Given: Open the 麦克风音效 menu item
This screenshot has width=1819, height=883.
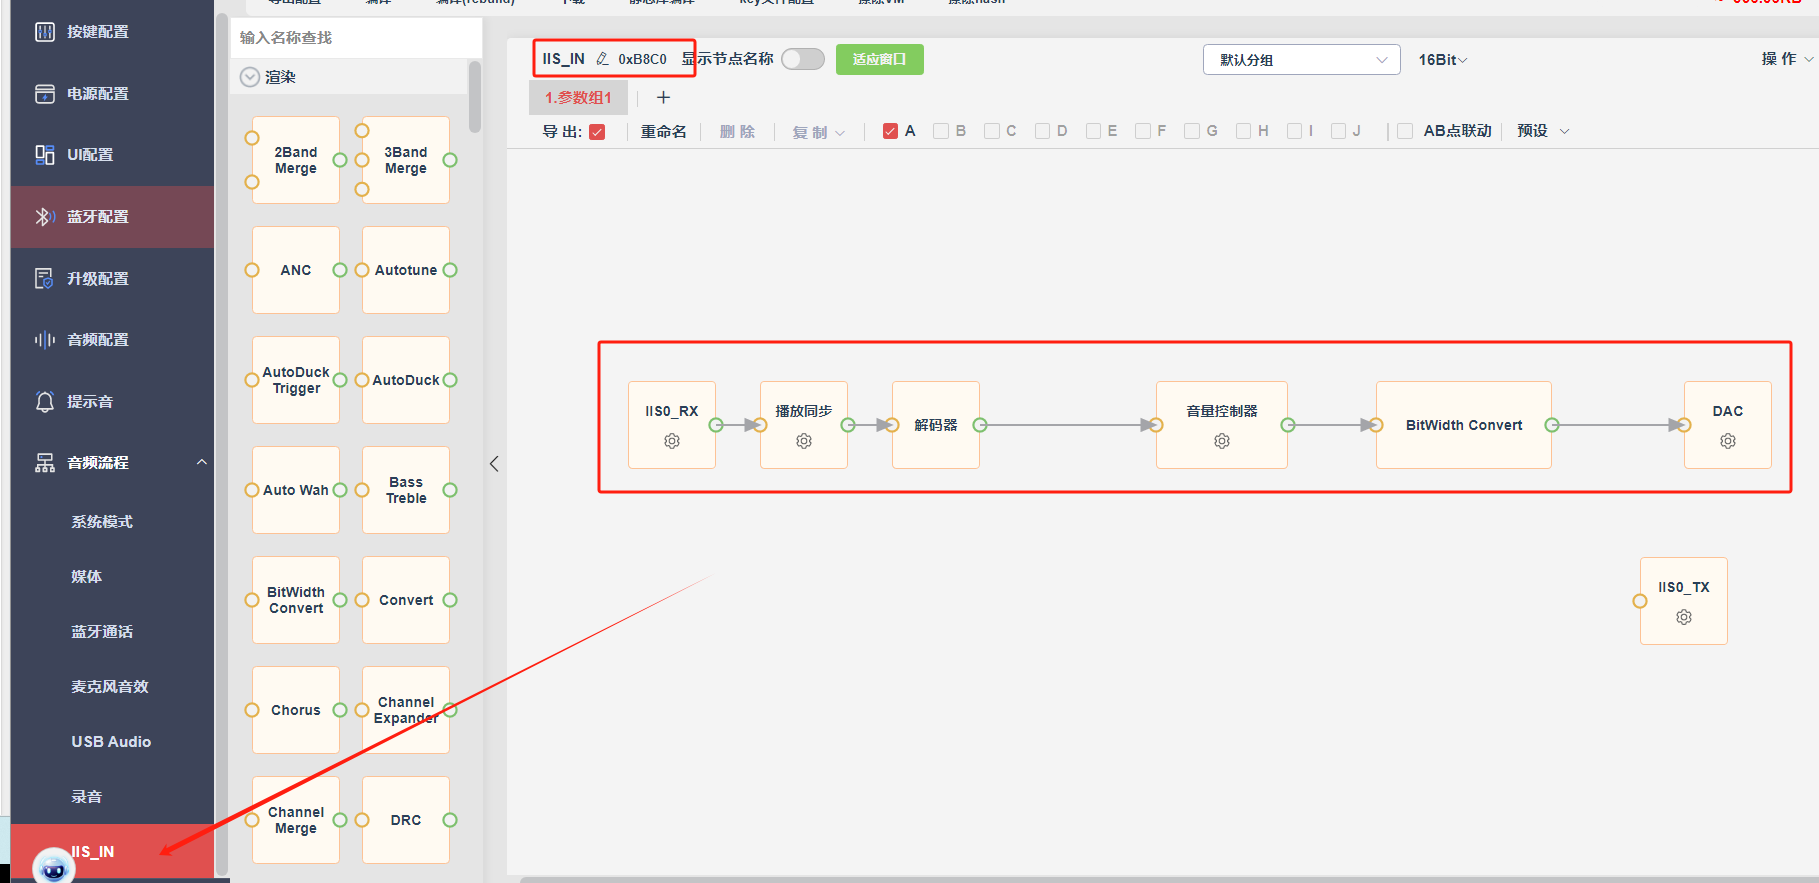Looking at the screenshot, I should [x=110, y=687].
